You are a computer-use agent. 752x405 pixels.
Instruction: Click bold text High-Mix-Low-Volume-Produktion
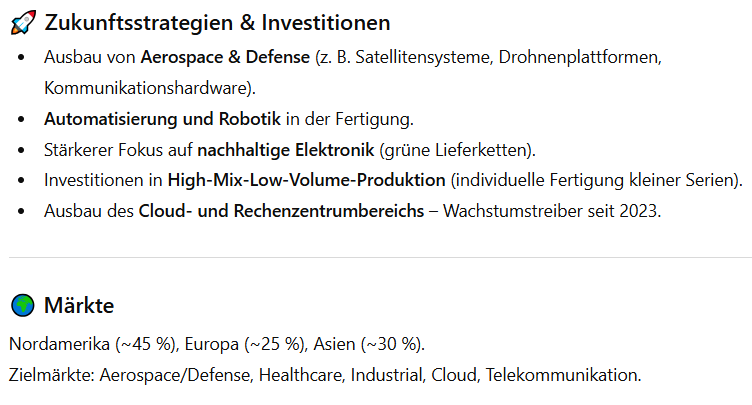tap(306, 181)
